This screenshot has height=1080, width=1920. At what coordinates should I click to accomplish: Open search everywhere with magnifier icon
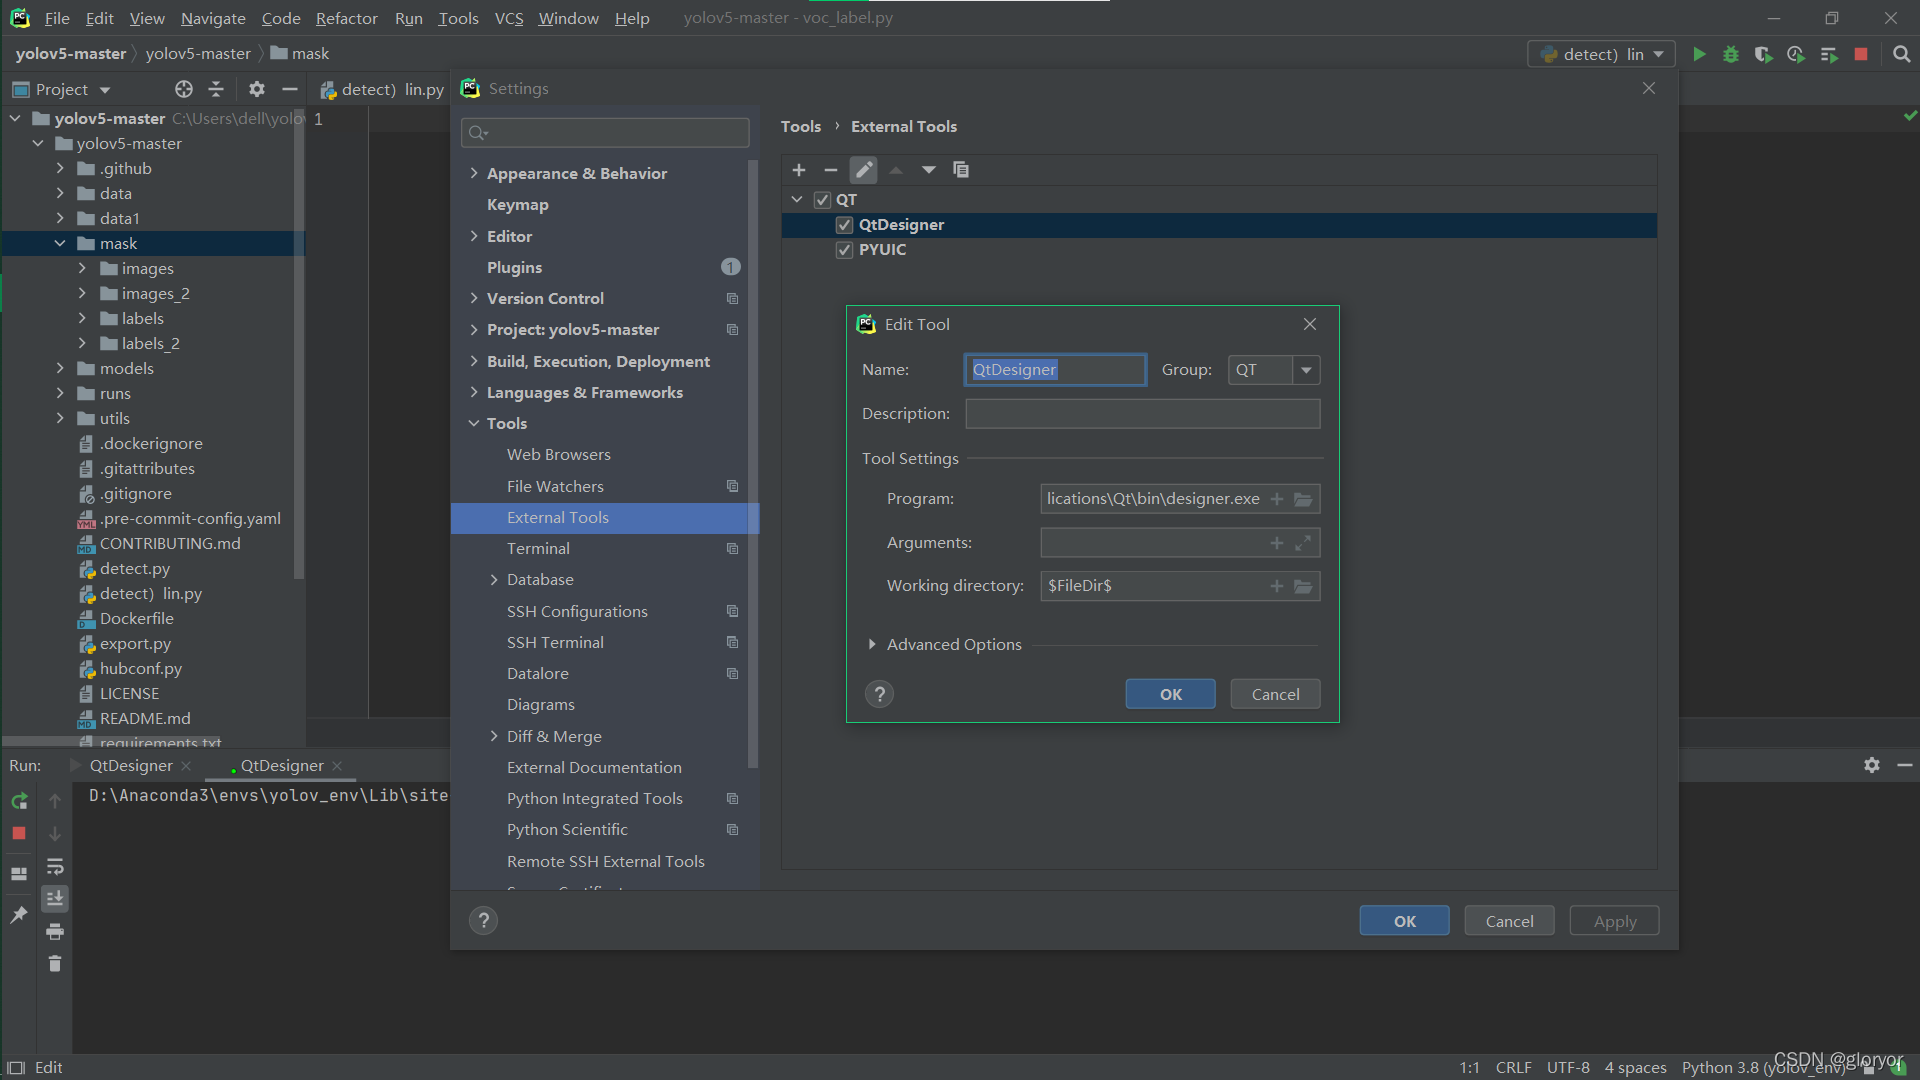(x=1901, y=54)
